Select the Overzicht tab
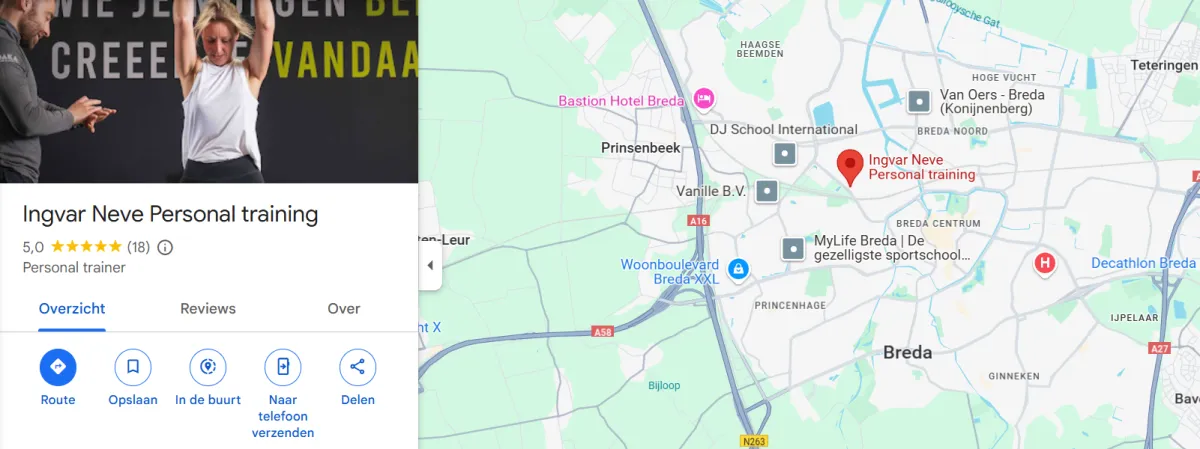Viewport: 1200px width, 449px height. coord(72,309)
